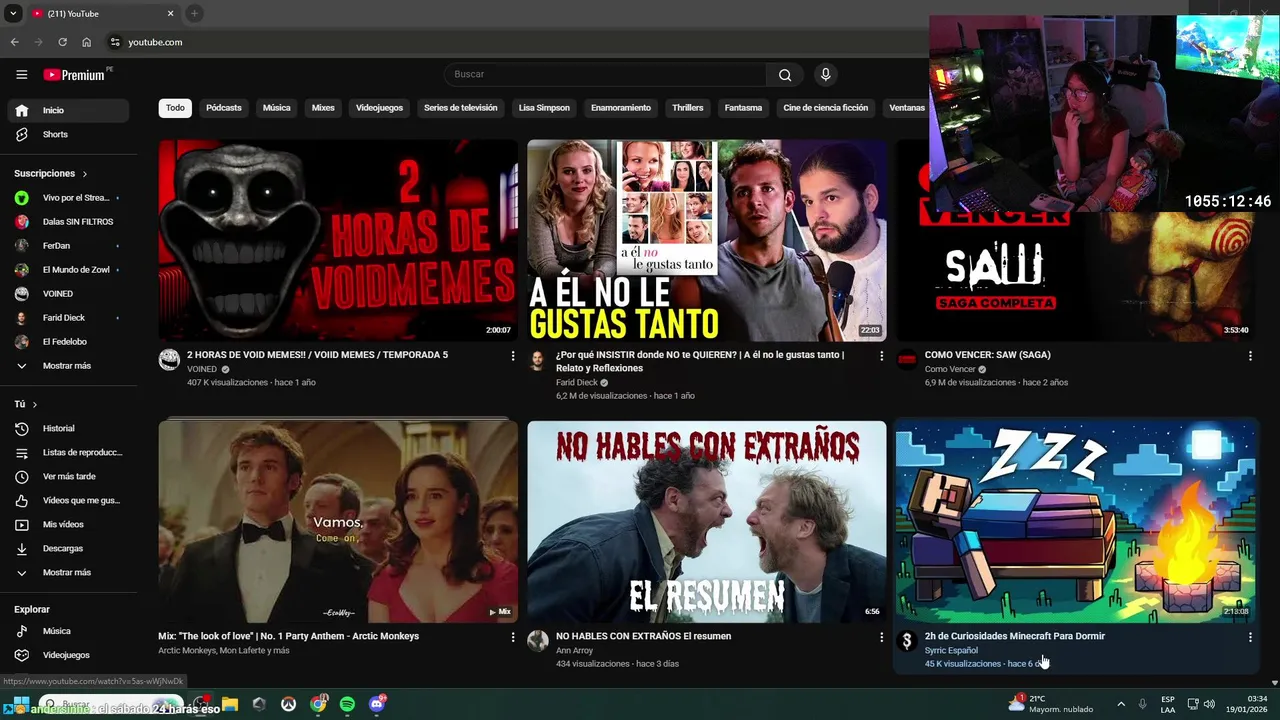Open Farid Dieck channel in sidebar
The image size is (1280, 720).
68,318
